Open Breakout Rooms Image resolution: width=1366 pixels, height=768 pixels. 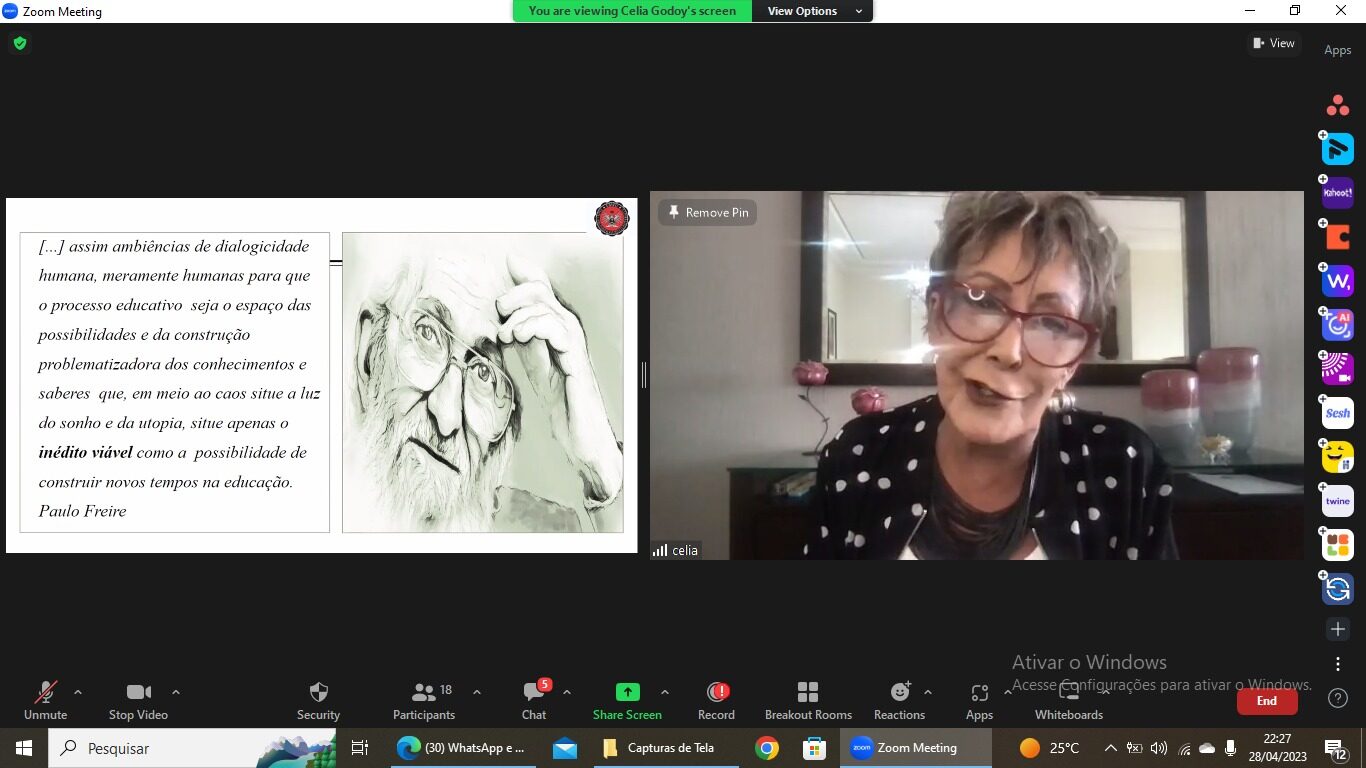click(x=808, y=700)
